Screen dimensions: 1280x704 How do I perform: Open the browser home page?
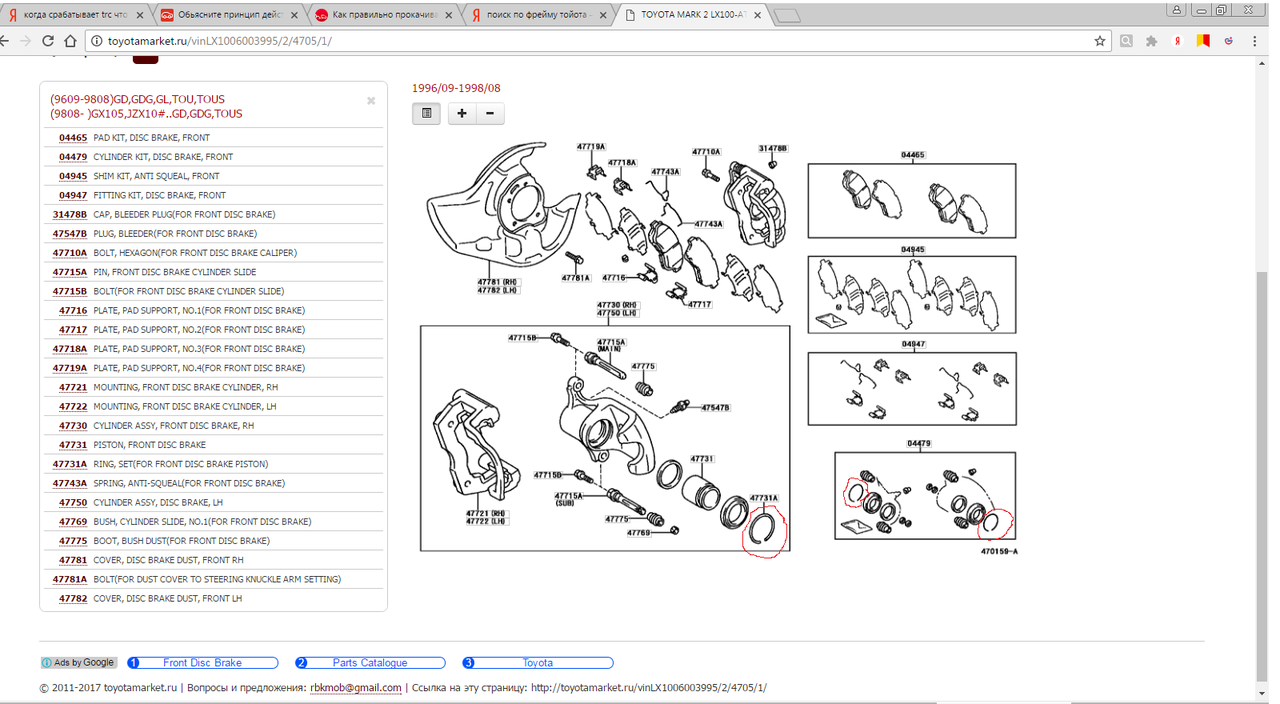[70, 41]
